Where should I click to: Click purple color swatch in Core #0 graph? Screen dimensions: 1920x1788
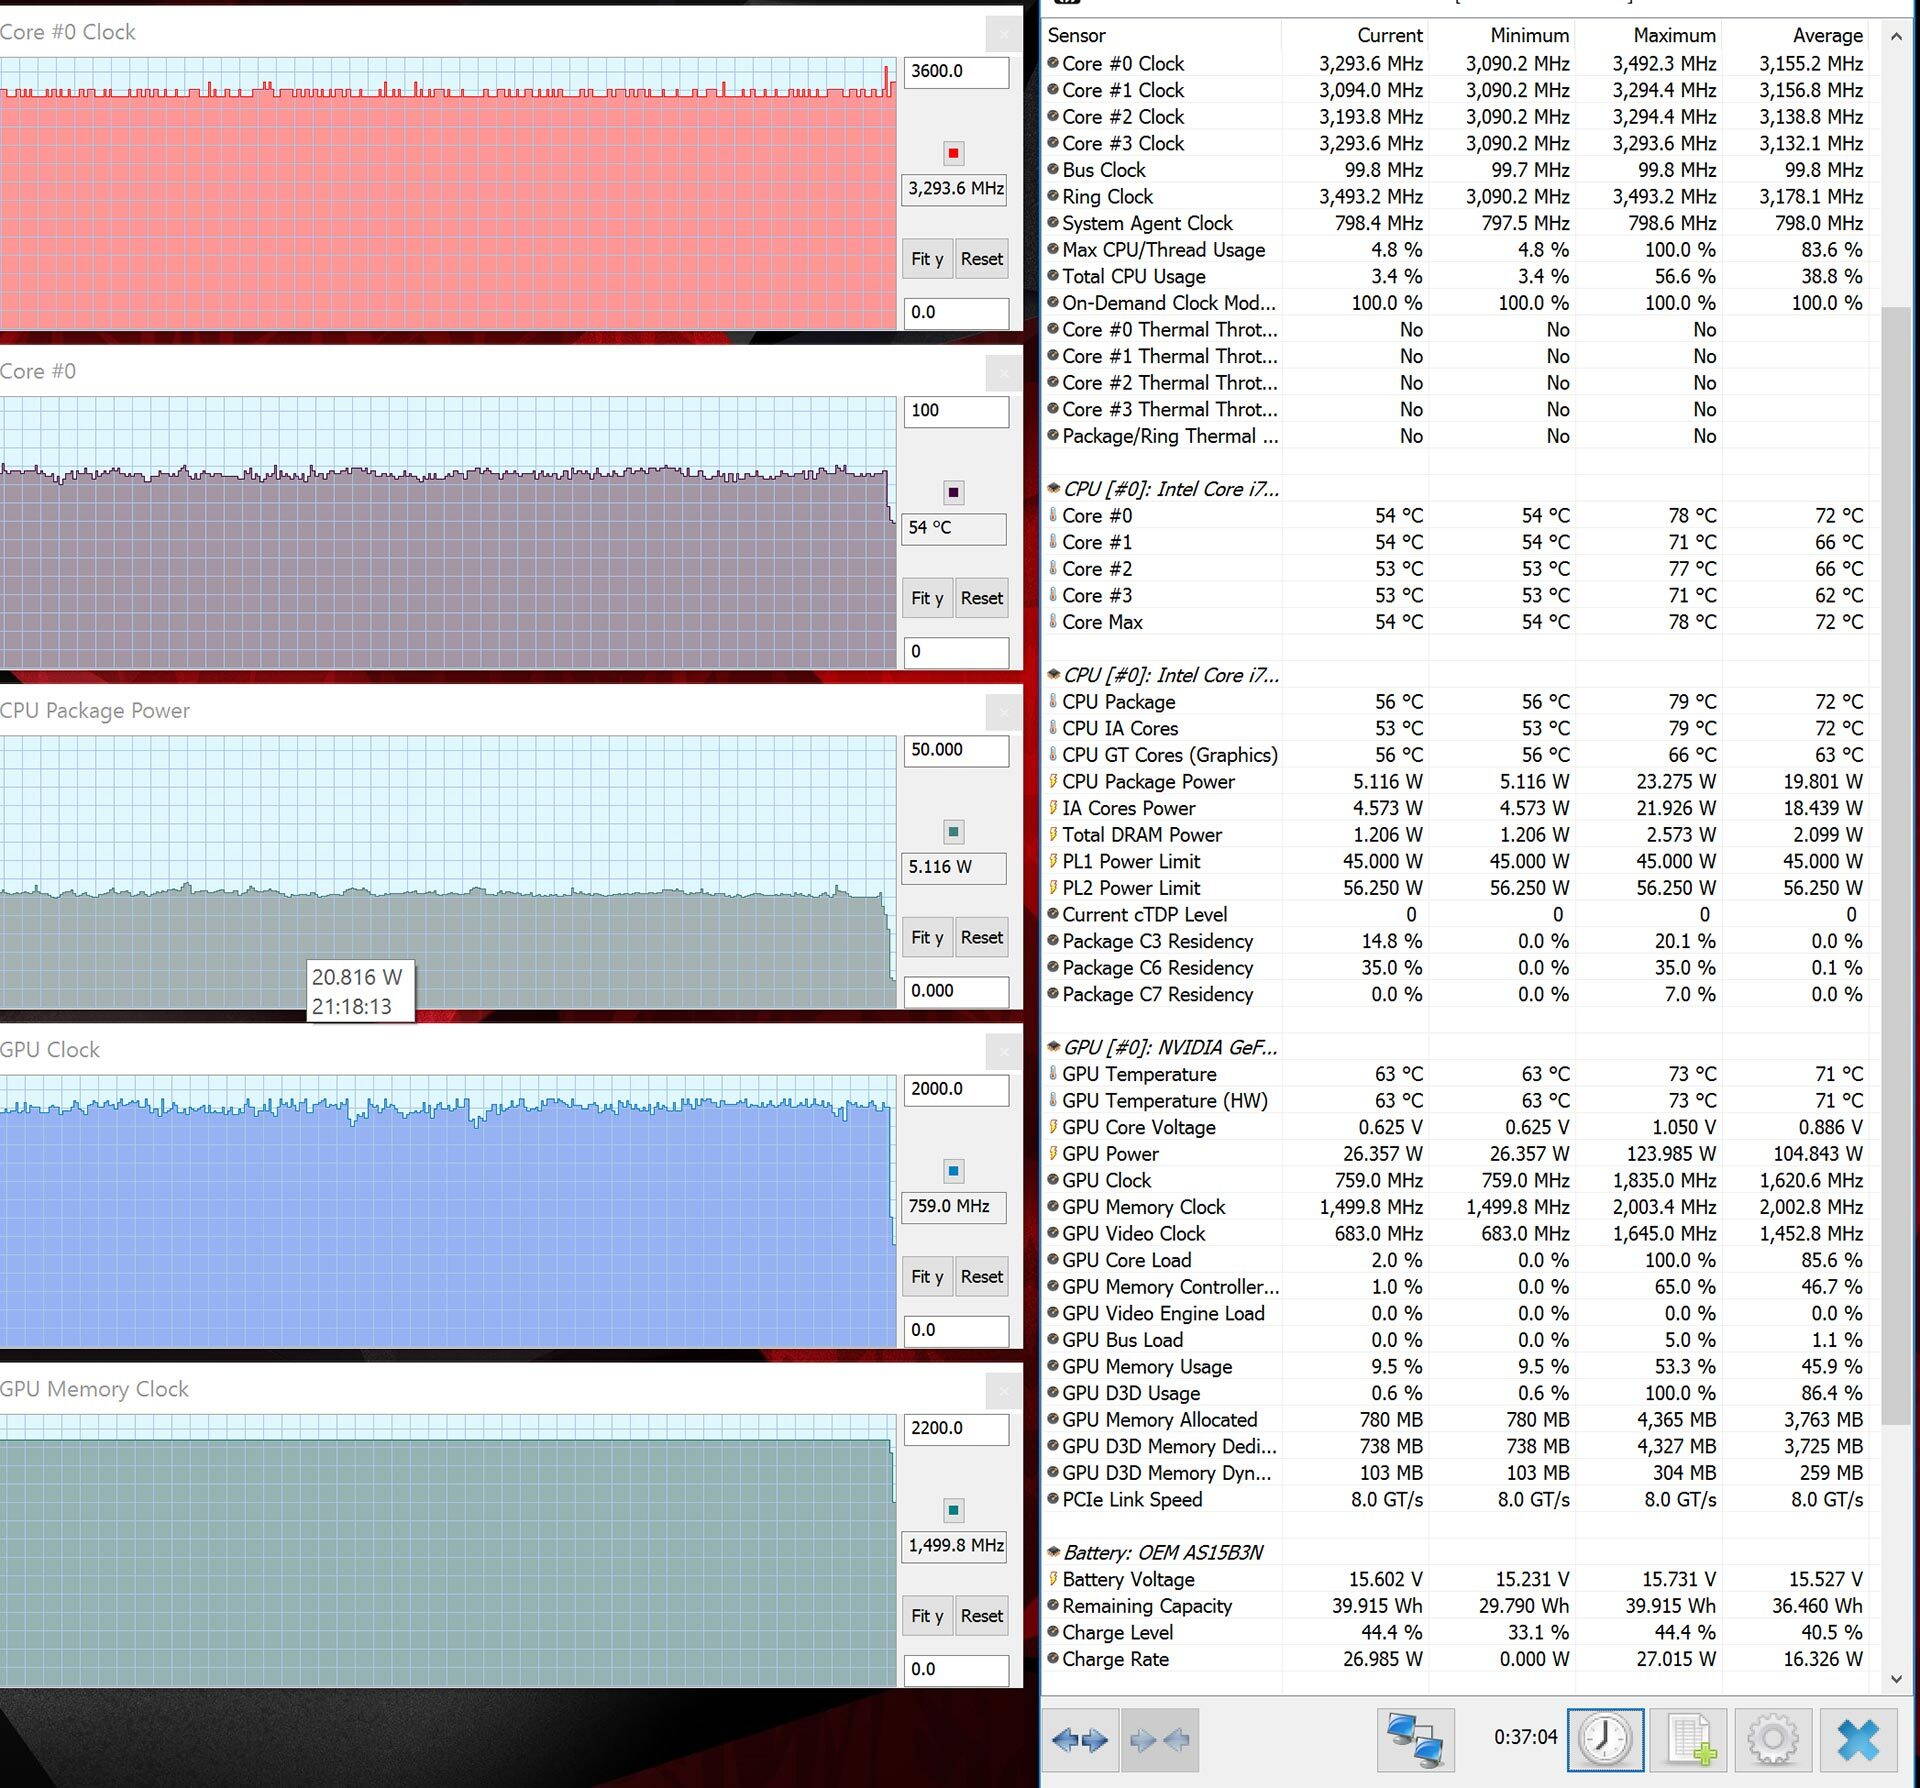pyautogui.click(x=953, y=492)
